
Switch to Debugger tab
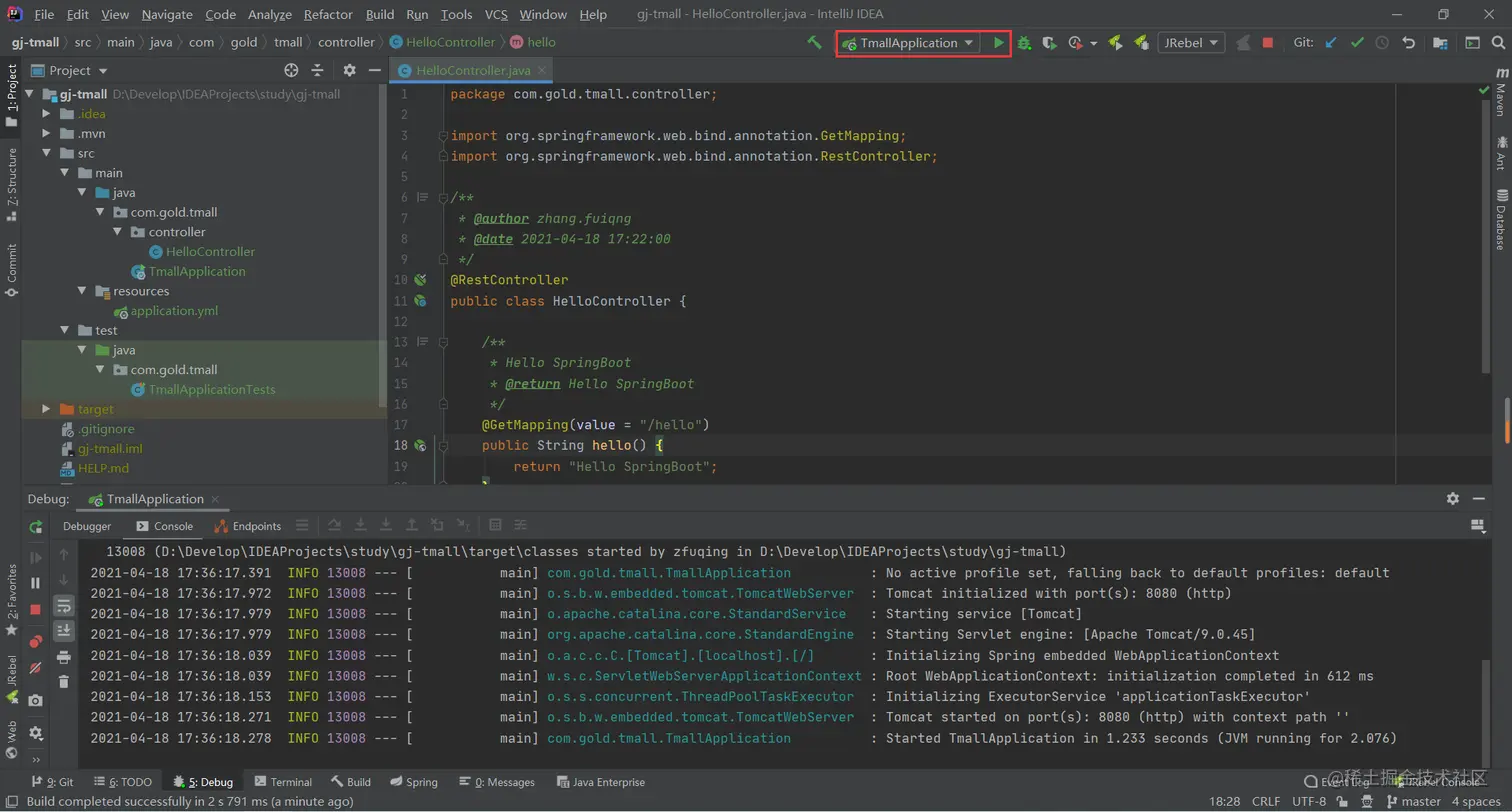coord(87,526)
